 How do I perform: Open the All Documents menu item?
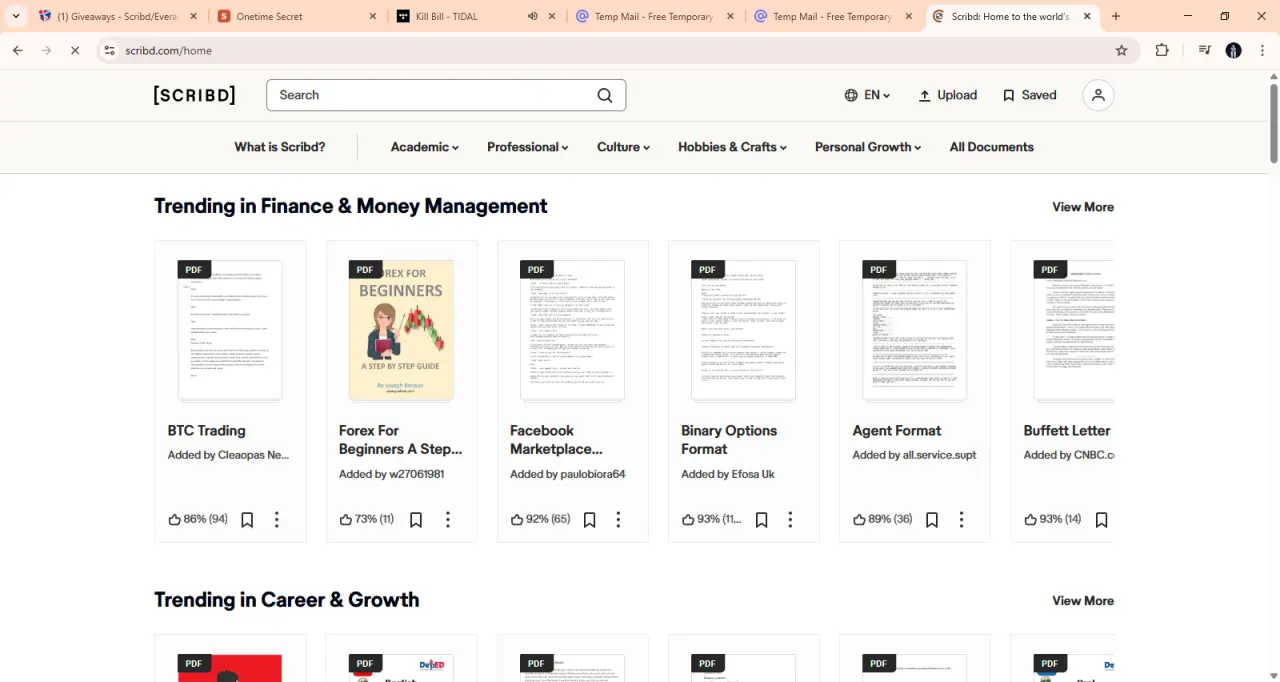pos(992,147)
